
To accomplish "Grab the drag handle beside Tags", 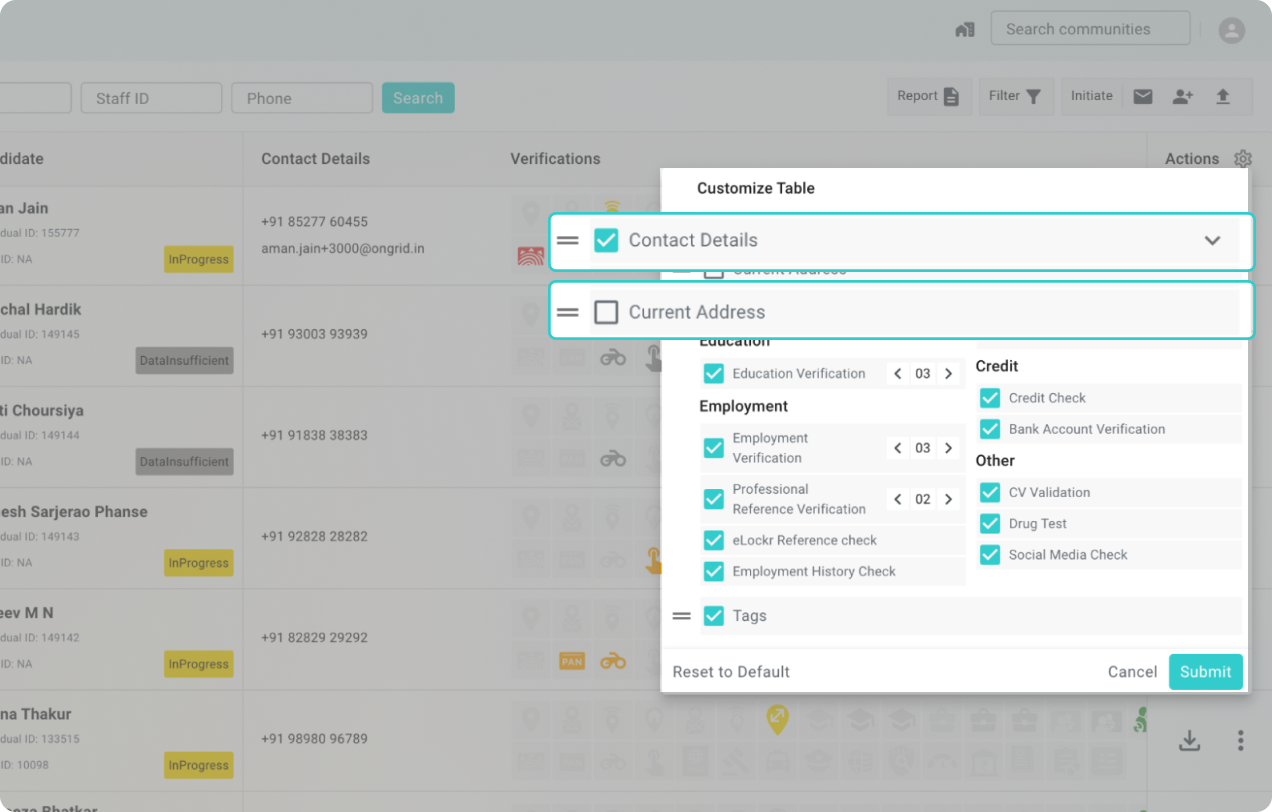I will [x=682, y=616].
